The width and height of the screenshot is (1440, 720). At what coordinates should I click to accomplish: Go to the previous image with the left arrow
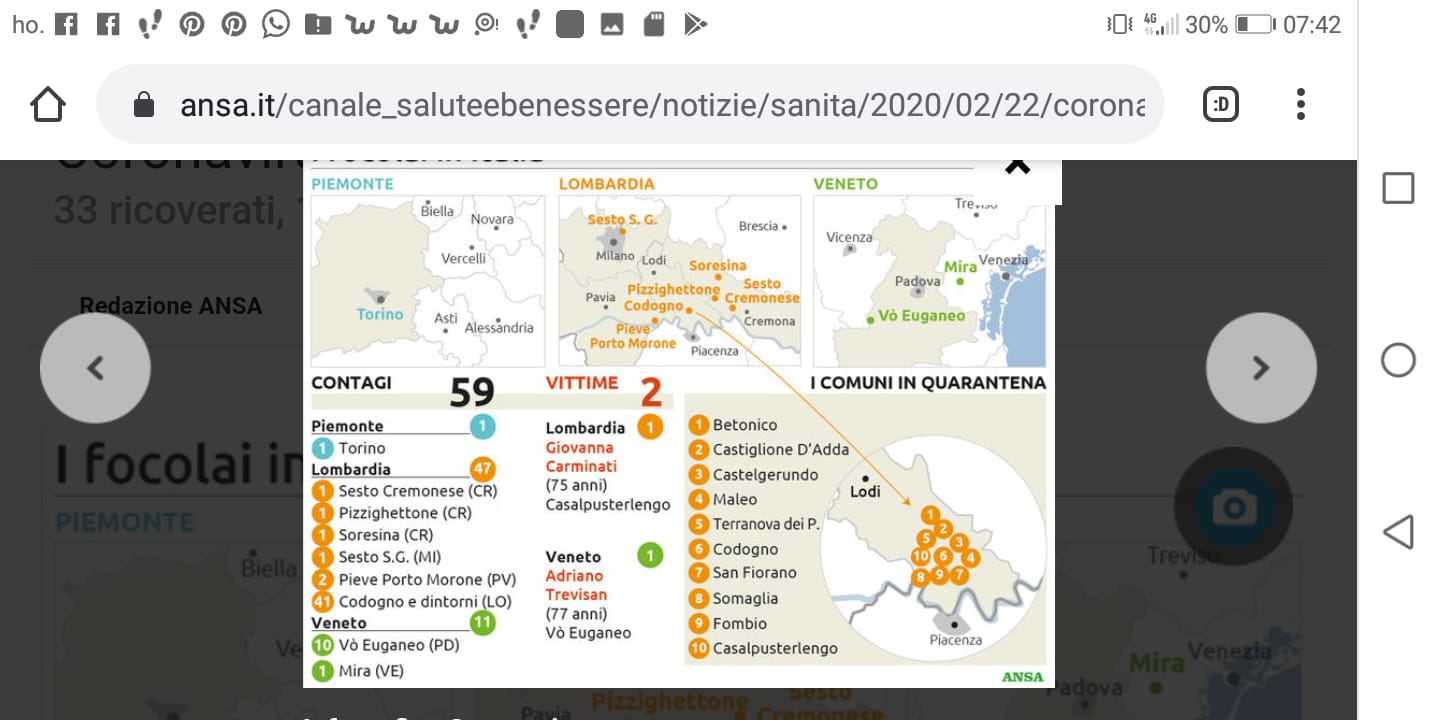point(95,368)
